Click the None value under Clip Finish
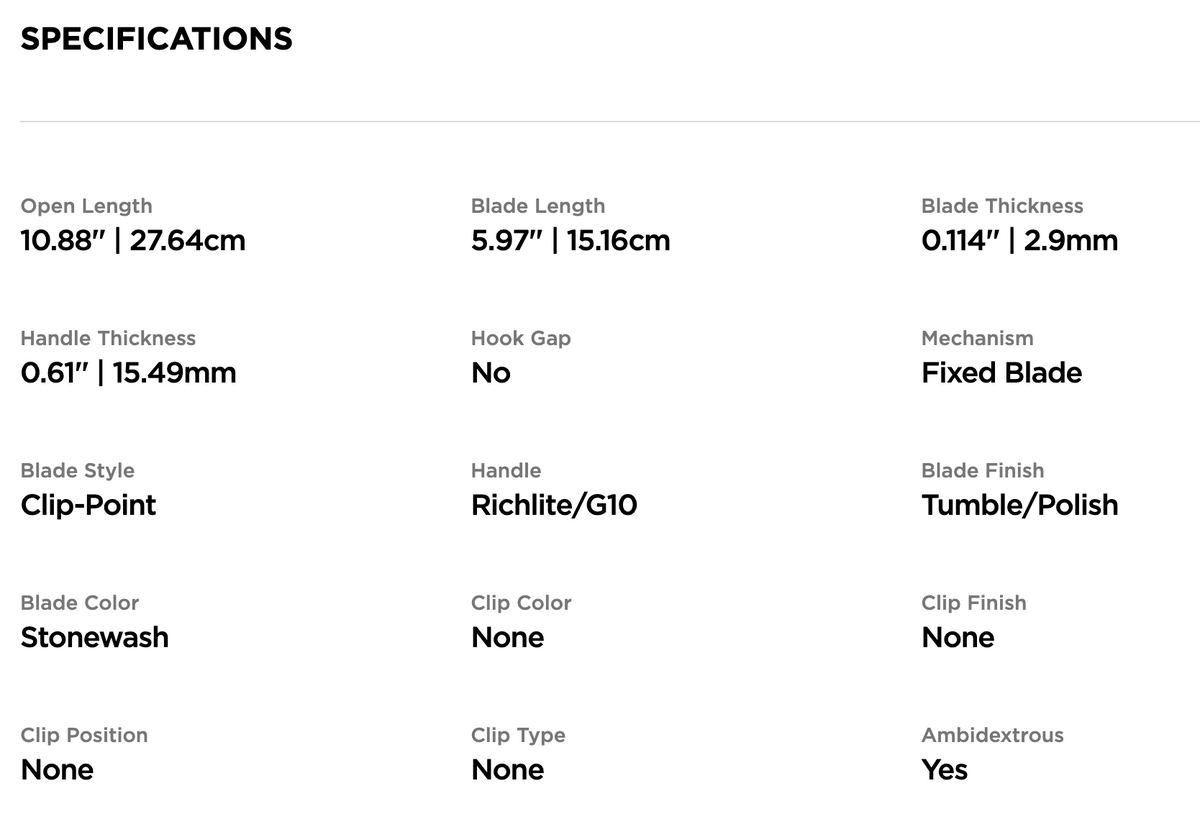 click(958, 637)
